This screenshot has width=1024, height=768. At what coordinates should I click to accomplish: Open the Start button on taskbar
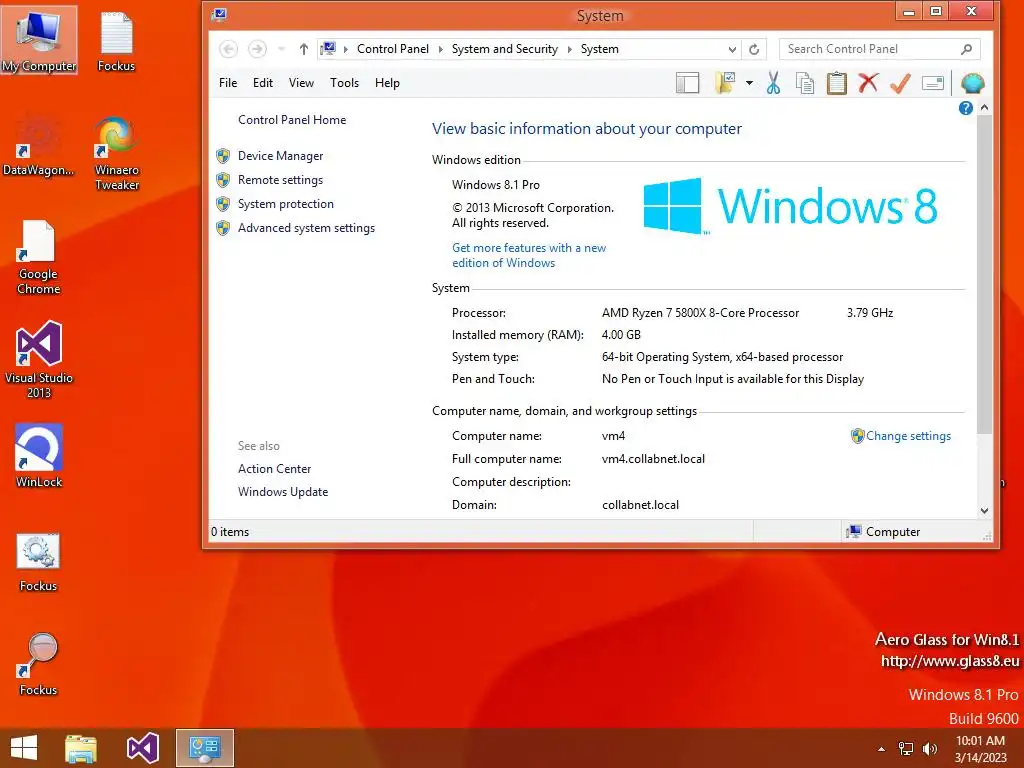(24, 748)
